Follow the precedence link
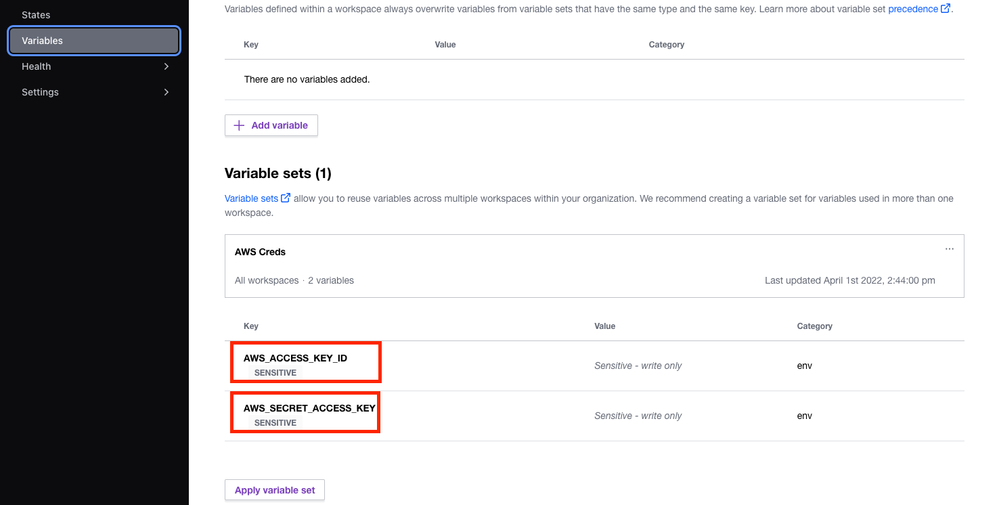This screenshot has height=505, width=999. [913, 9]
